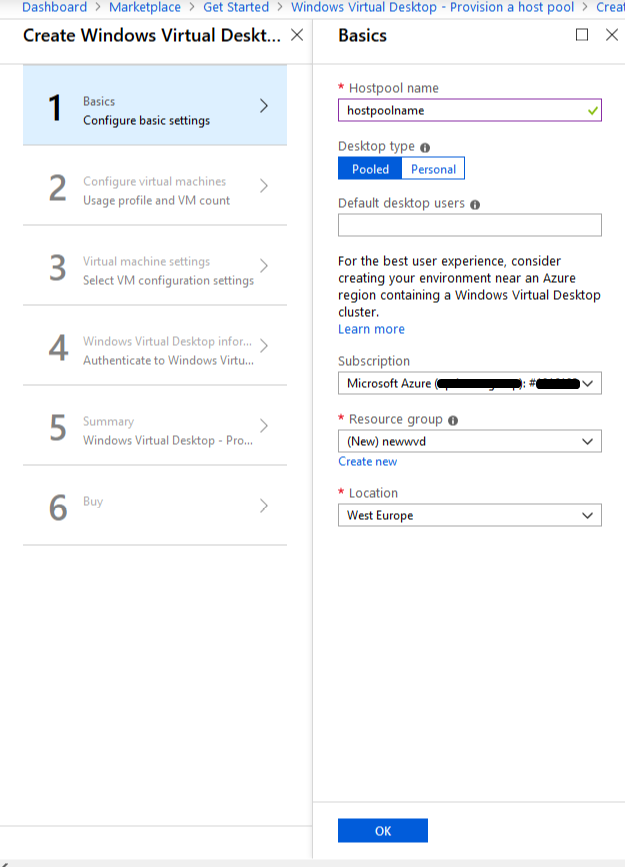Open the Location dropdown
The height and width of the screenshot is (867, 625).
[470, 515]
